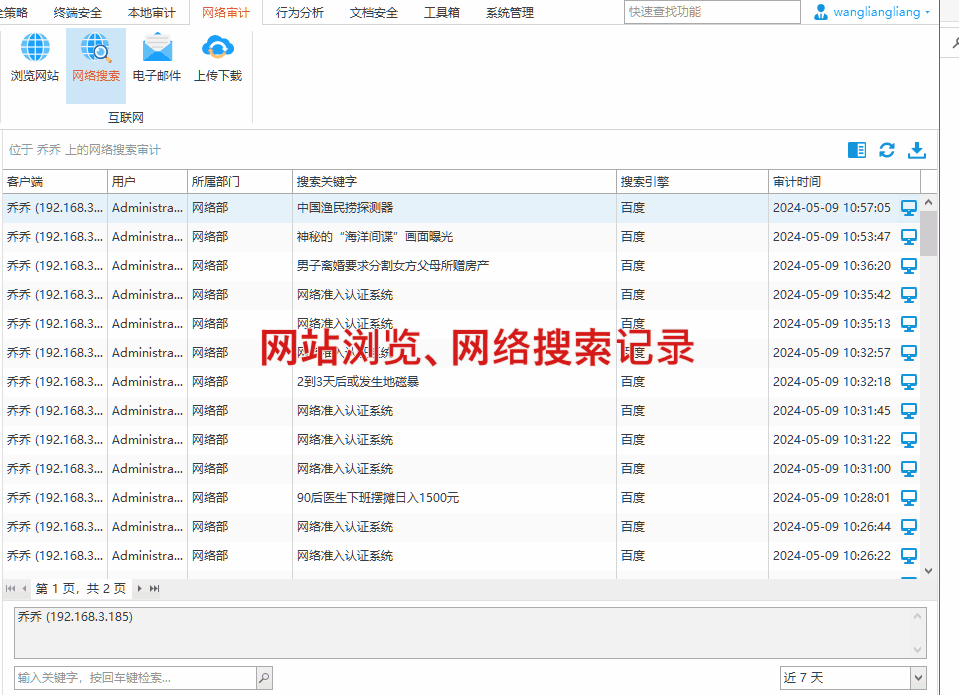Select the 网络搜索 ribbon icon
The image size is (959, 695).
point(96,58)
